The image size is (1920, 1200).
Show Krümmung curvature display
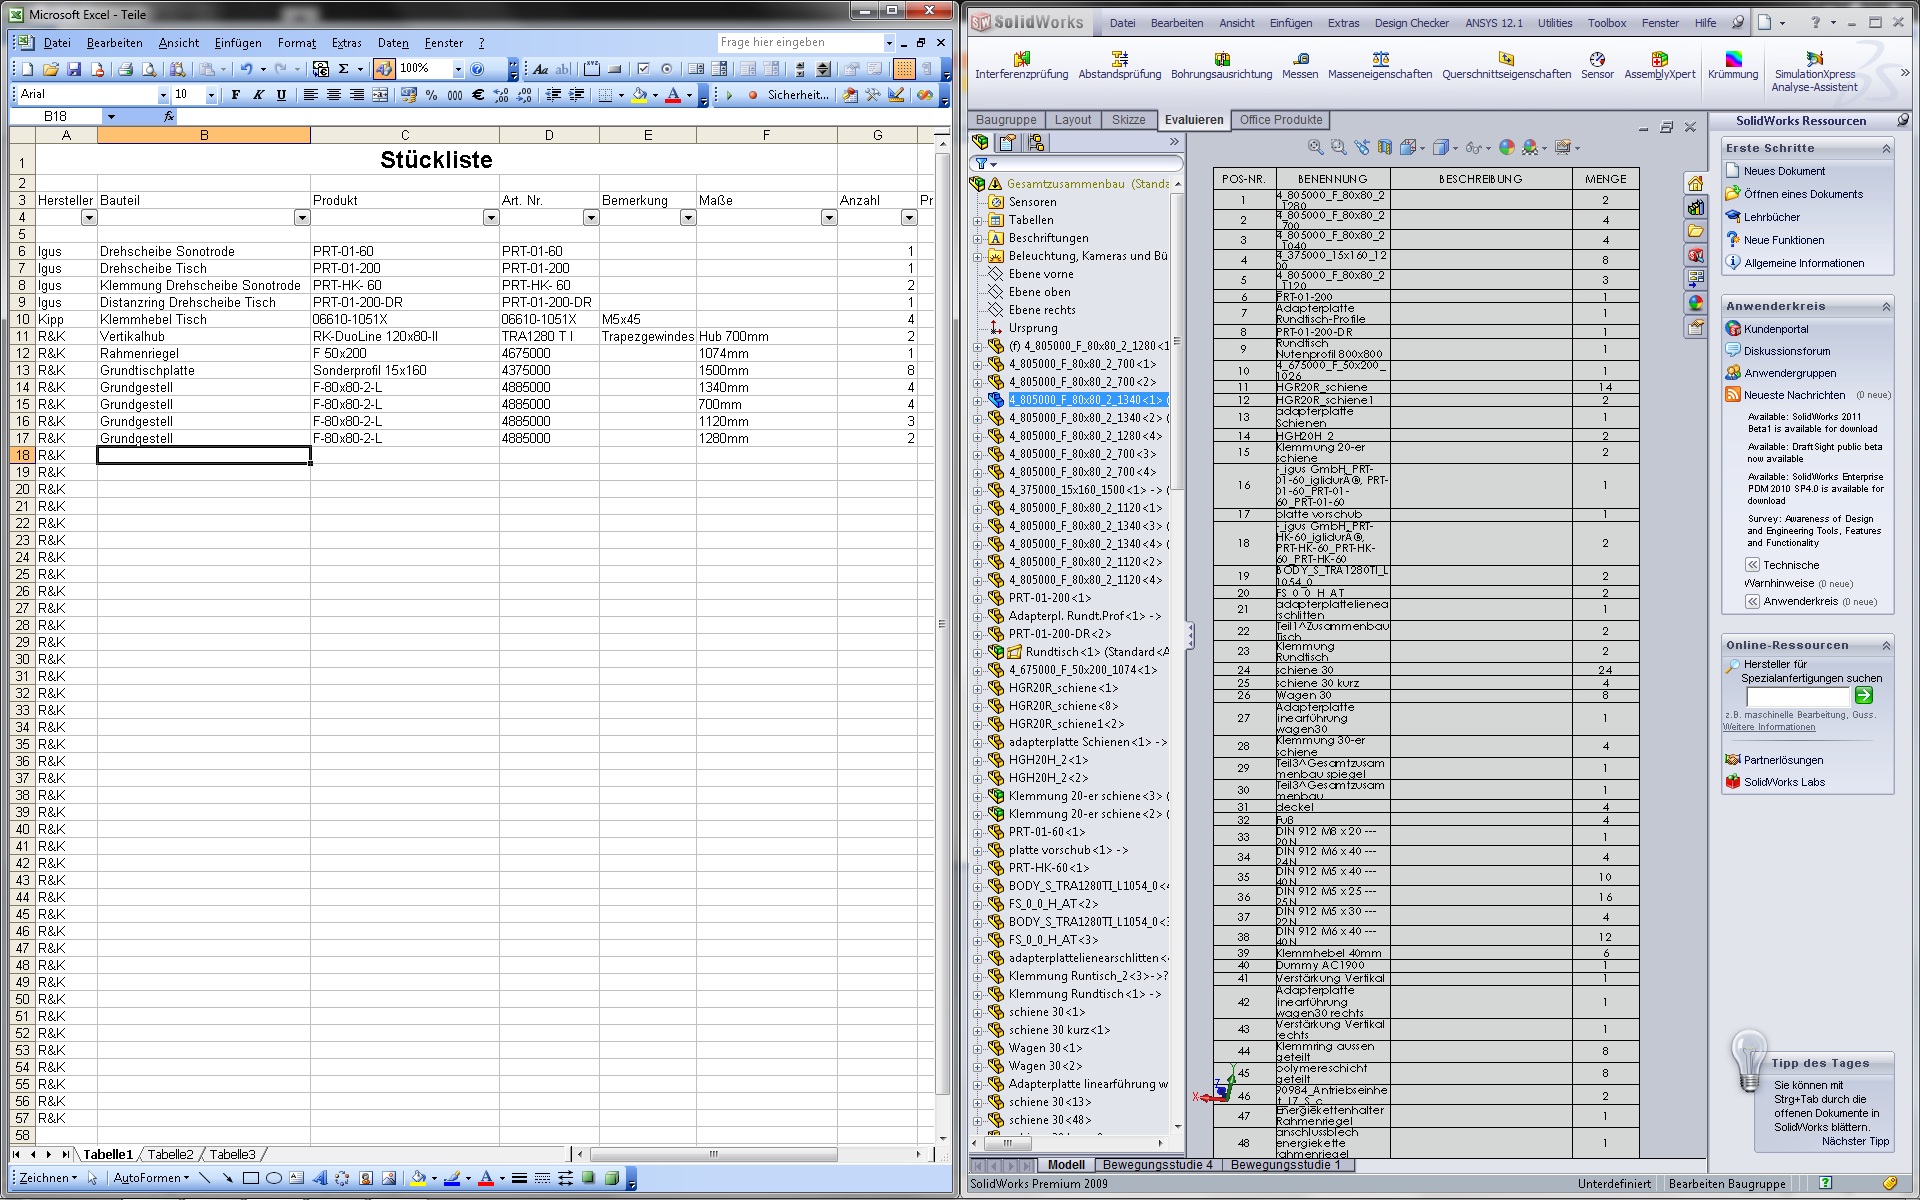point(1733,66)
